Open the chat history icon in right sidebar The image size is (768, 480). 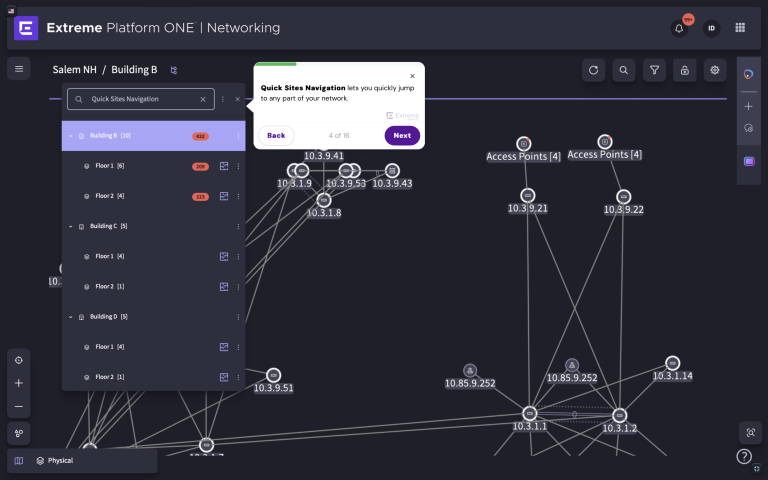click(748, 128)
